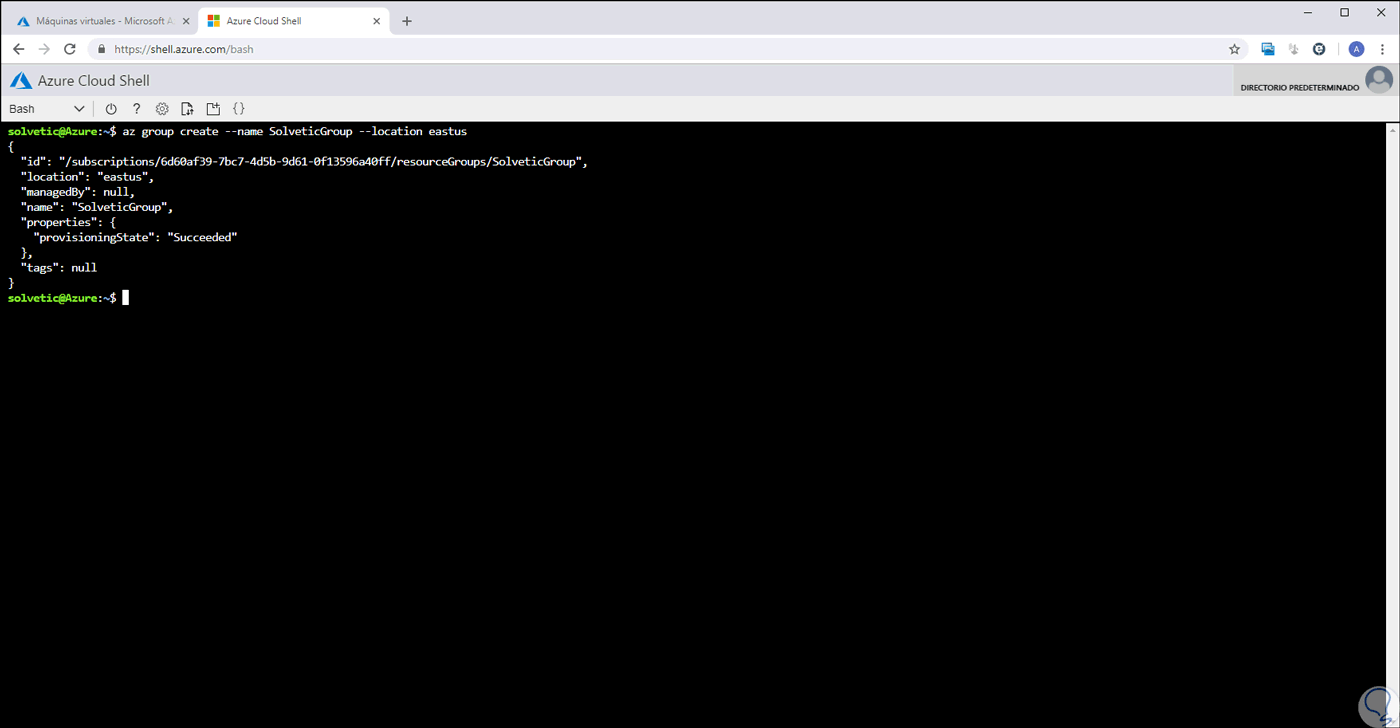The height and width of the screenshot is (728, 1400).
Task: Click the "managedBy": null output line
Action: [x=77, y=192]
